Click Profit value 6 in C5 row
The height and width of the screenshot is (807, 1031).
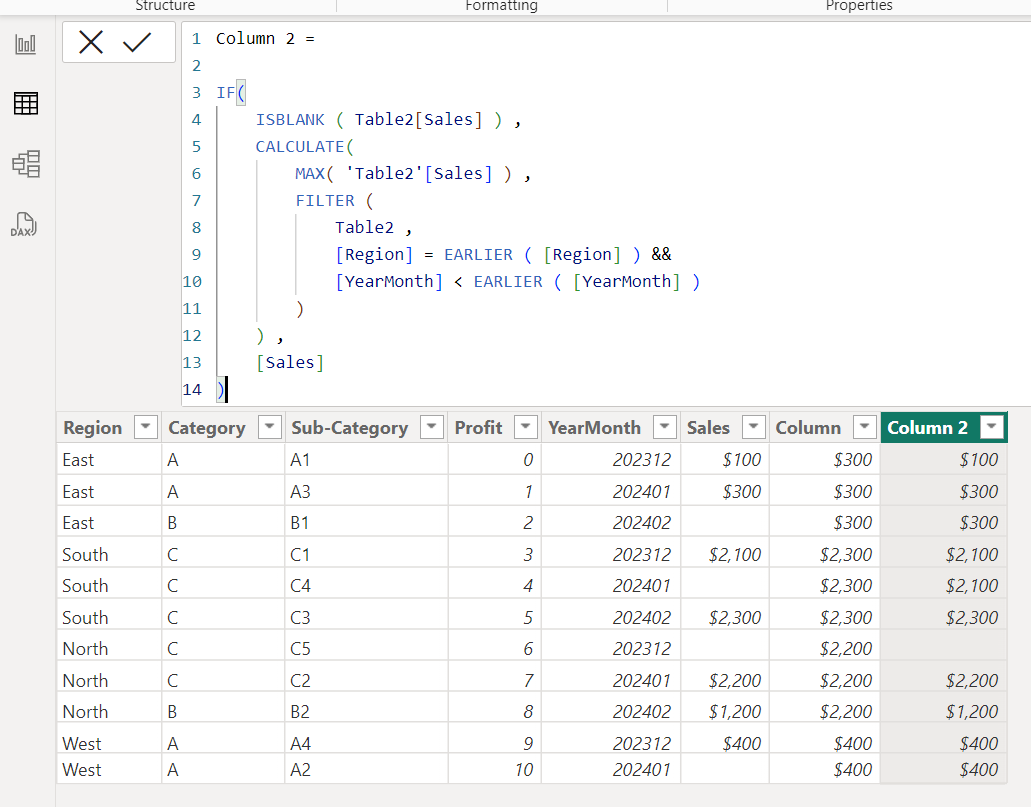click(x=528, y=649)
